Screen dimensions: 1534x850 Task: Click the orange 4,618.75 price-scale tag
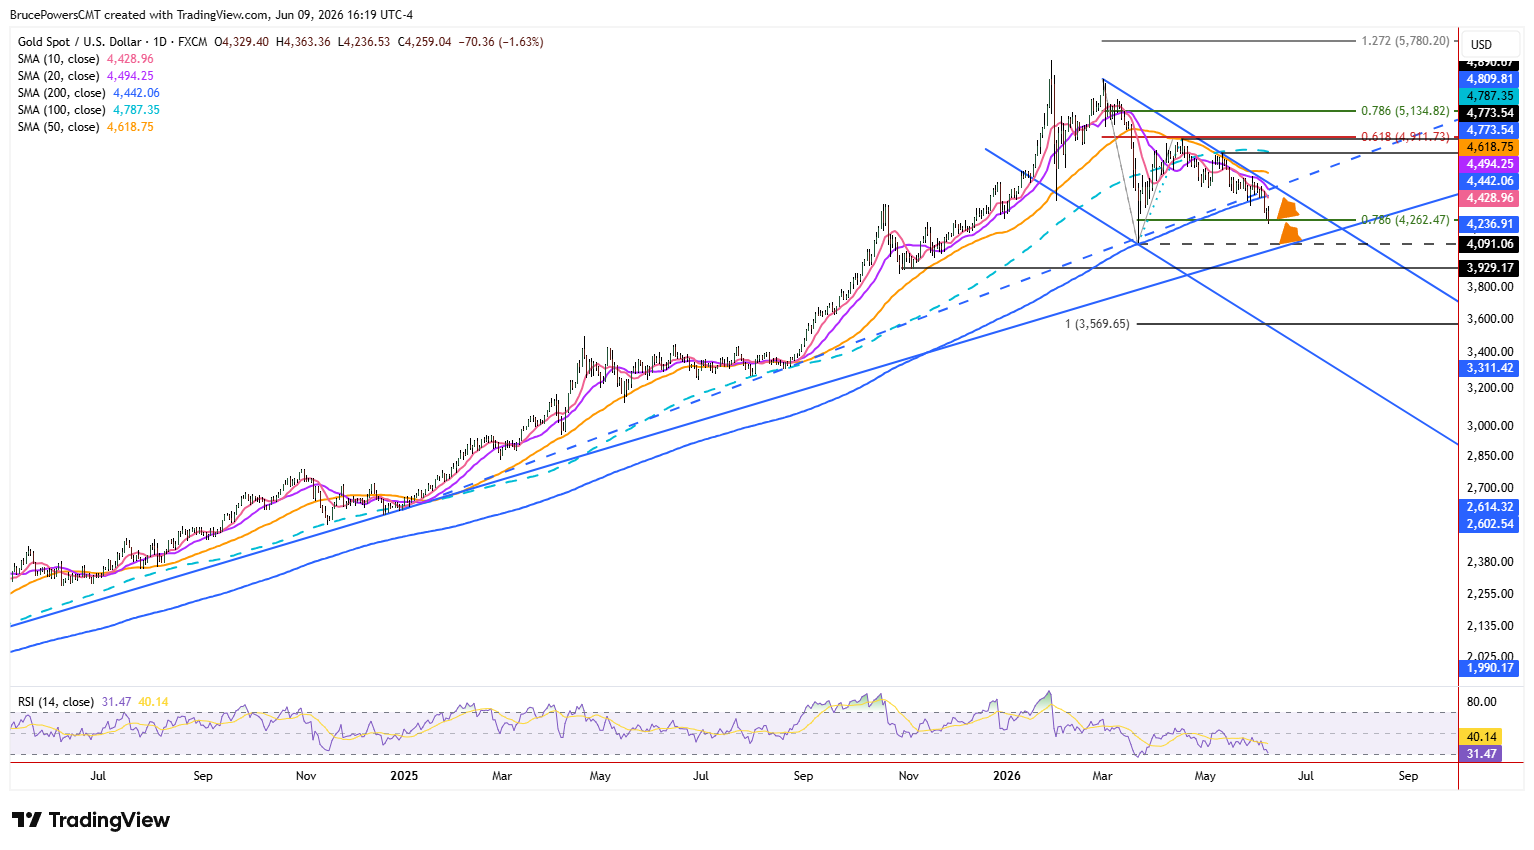(1490, 147)
